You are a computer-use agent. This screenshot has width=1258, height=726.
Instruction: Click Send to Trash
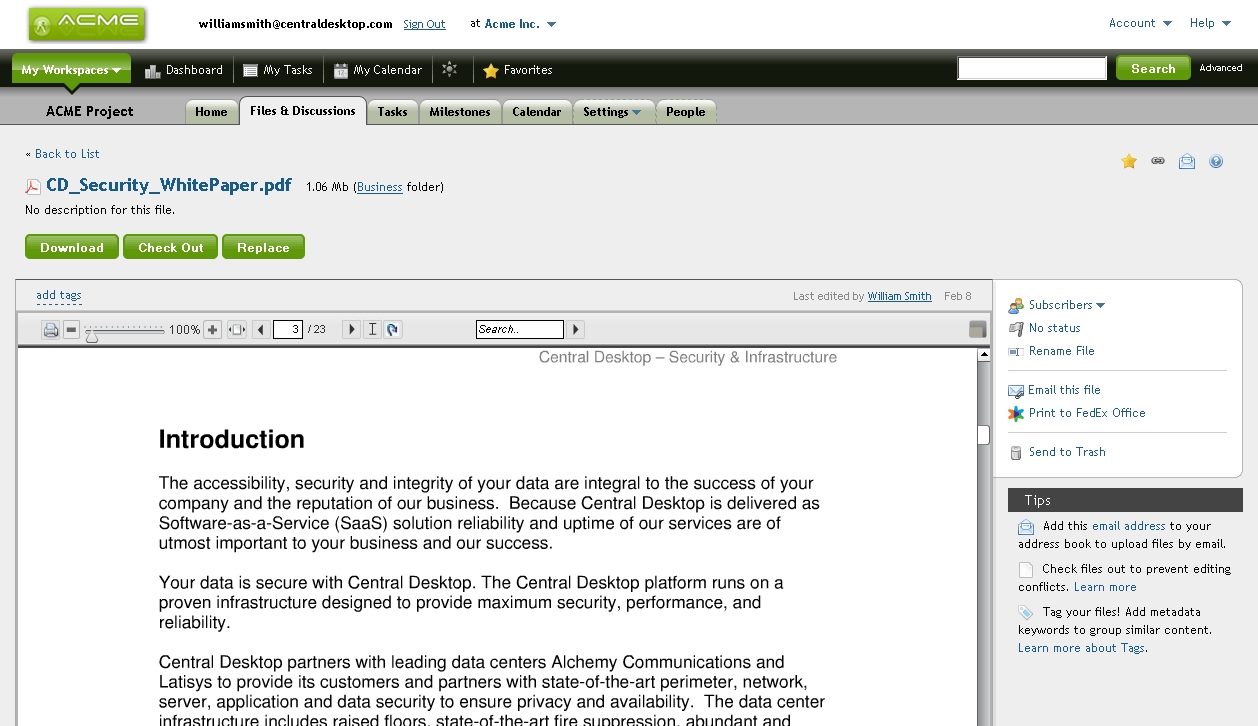click(x=1067, y=452)
